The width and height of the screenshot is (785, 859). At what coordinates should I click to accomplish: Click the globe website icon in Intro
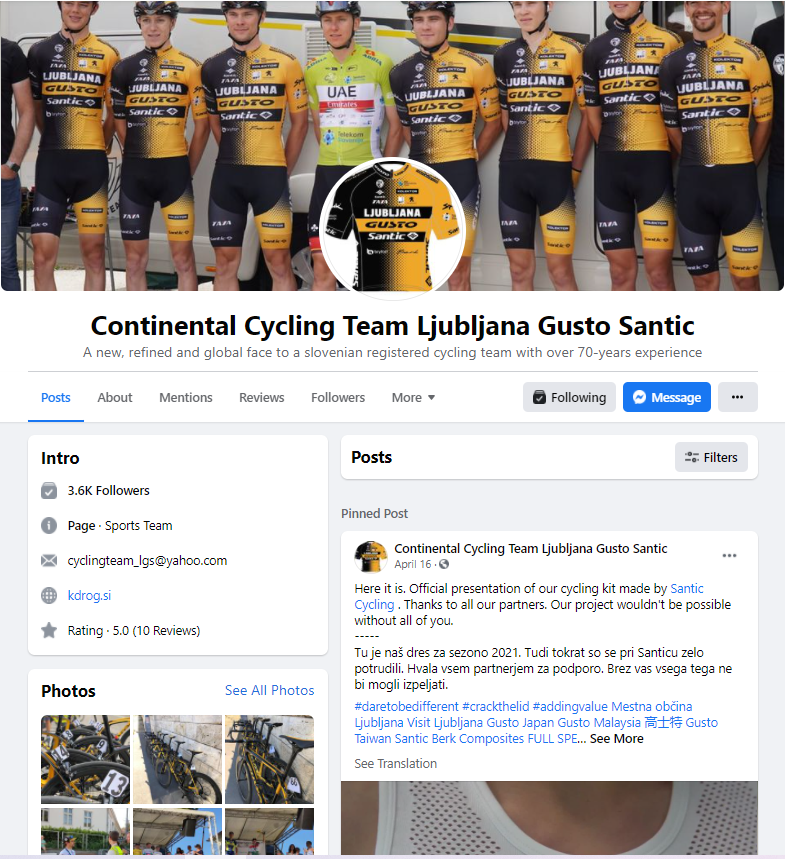click(49, 595)
